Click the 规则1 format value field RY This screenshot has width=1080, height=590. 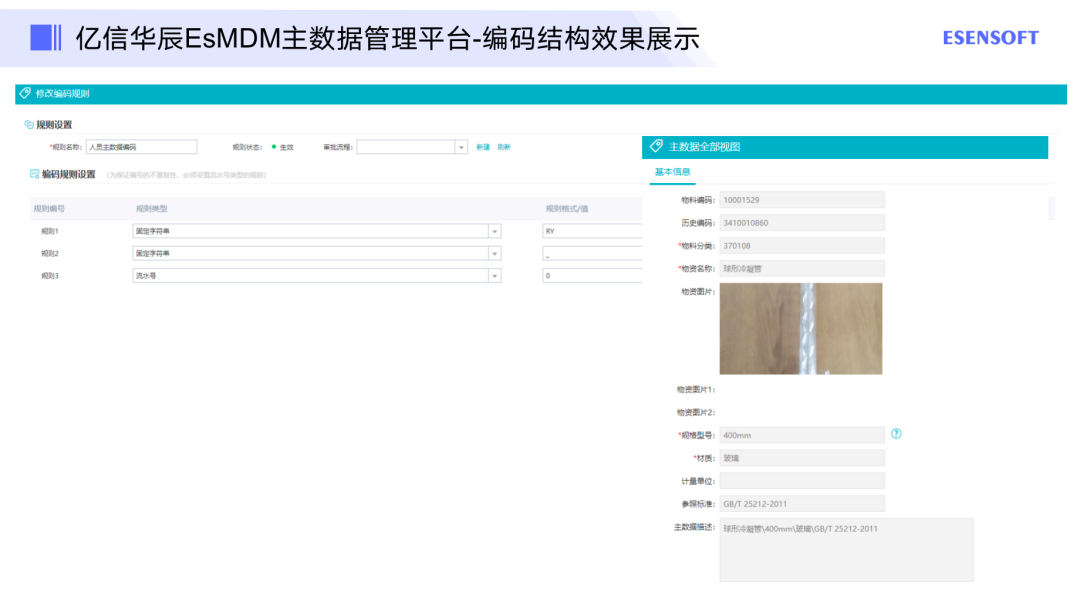click(x=592, y=231)
